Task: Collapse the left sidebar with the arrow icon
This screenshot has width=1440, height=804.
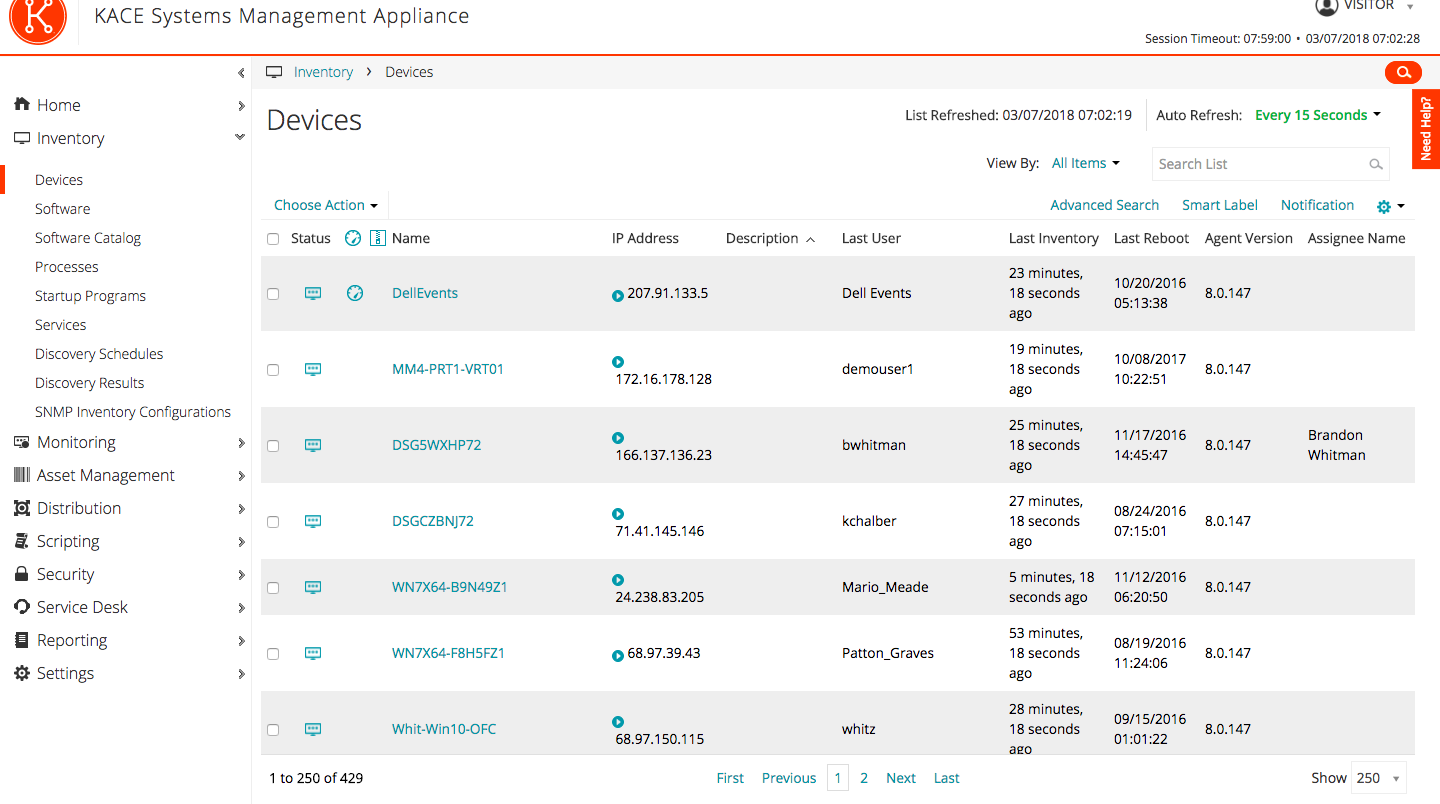Action: coord(241,73)
